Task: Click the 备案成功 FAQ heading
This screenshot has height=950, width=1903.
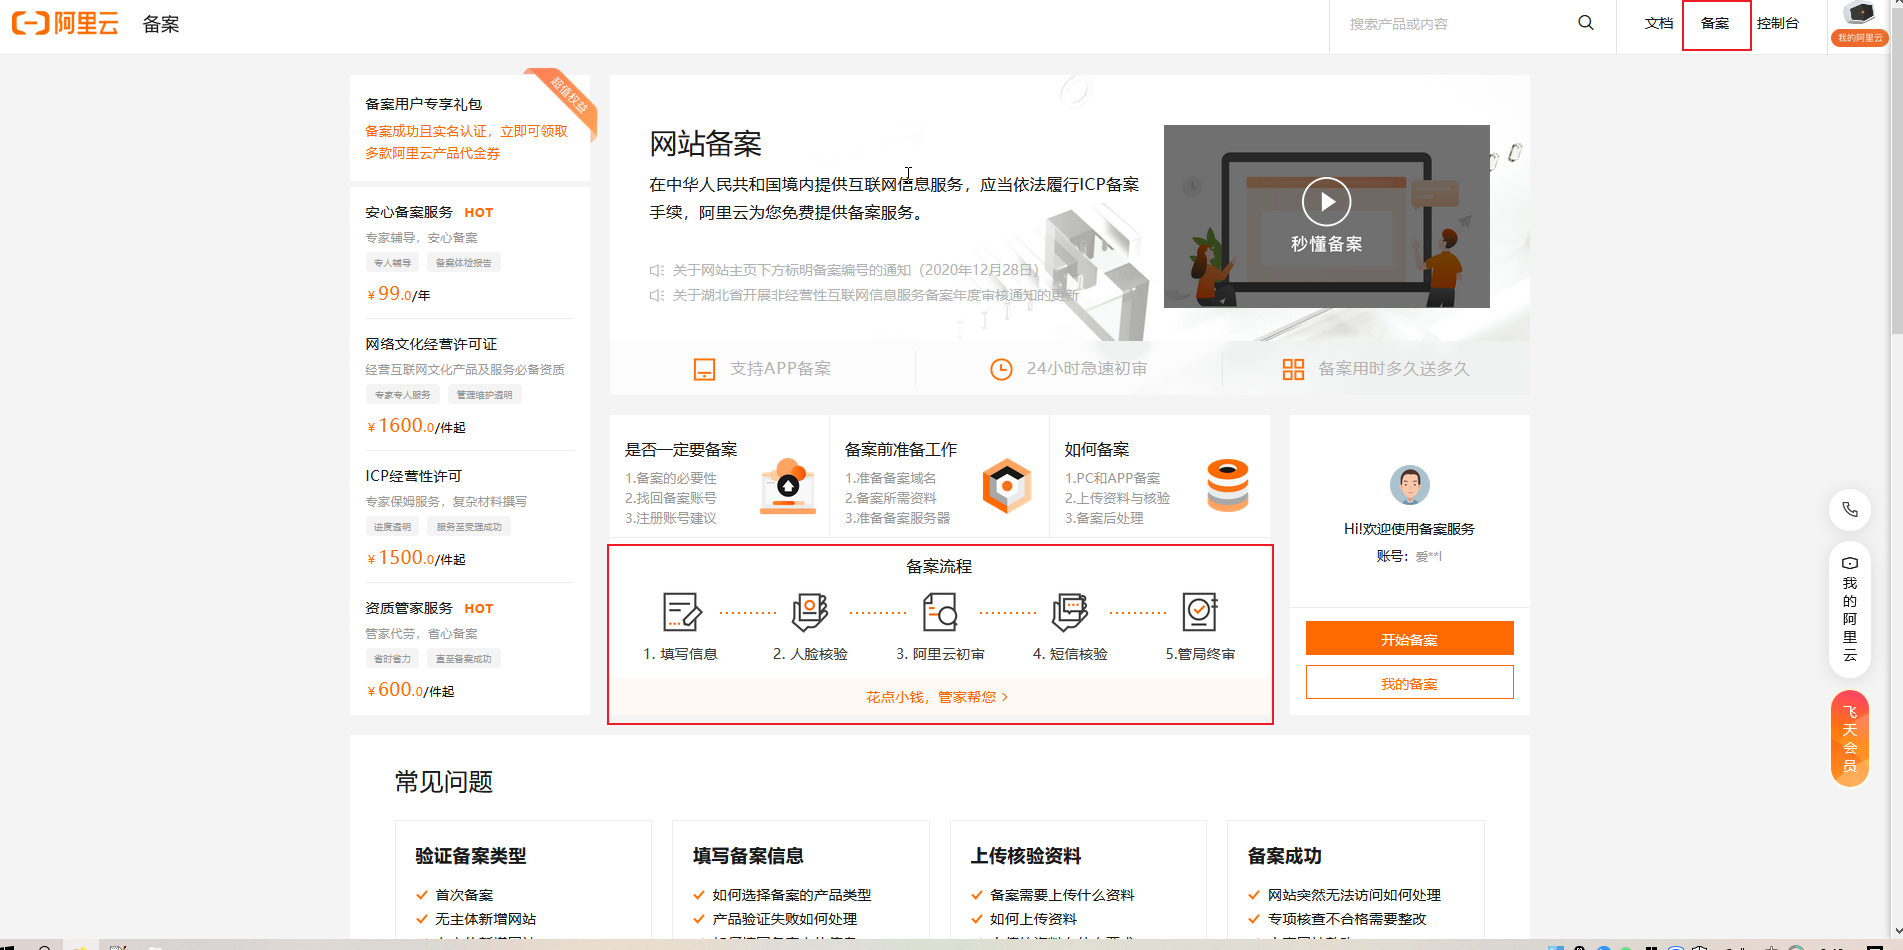Action: click(x=1285, y=856)
